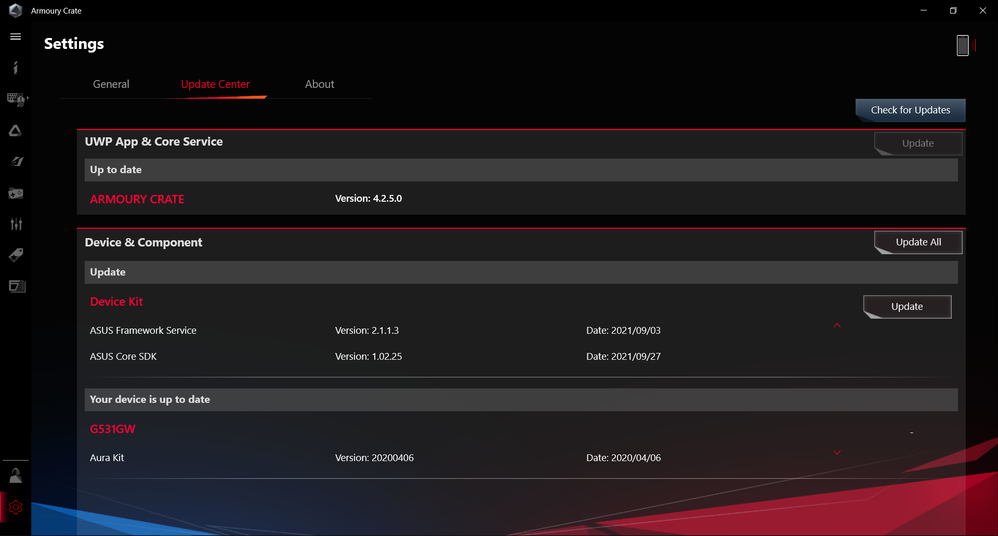
Task: Click the Device Kit heading
Action: click(116, 302)
